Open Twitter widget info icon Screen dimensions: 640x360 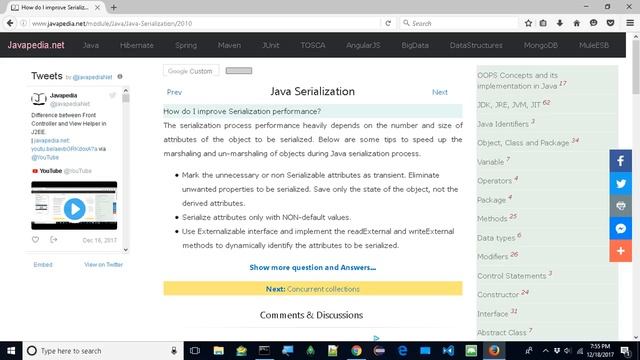120,76
